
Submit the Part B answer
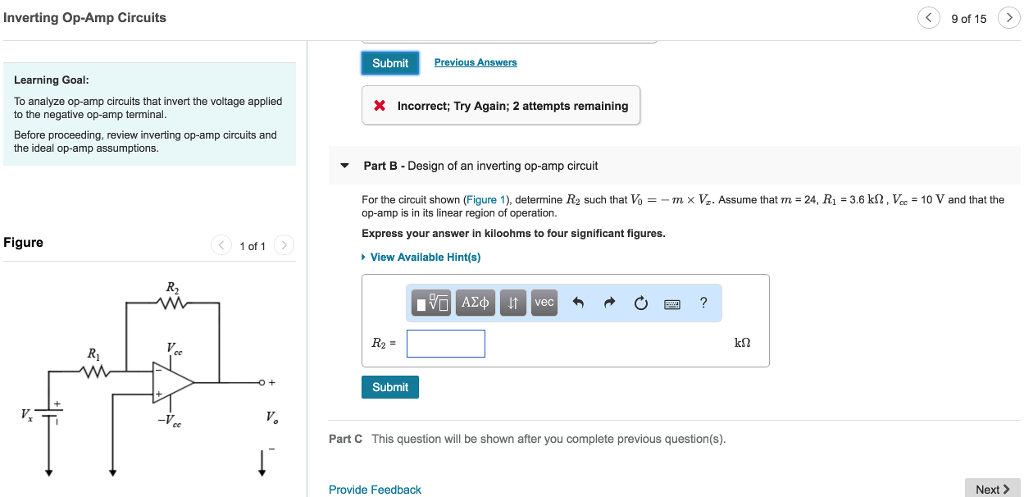click(390, 387)
